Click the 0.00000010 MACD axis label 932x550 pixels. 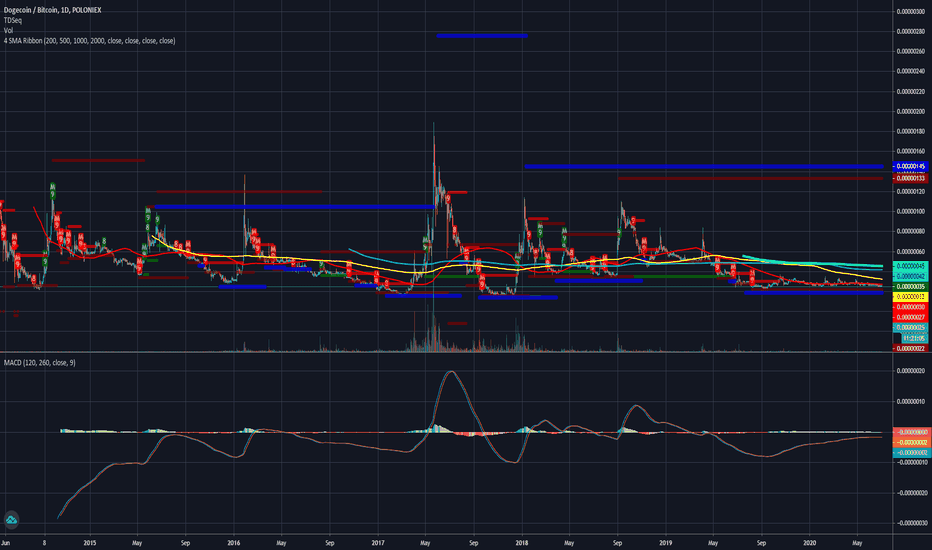tap(910, 401)
